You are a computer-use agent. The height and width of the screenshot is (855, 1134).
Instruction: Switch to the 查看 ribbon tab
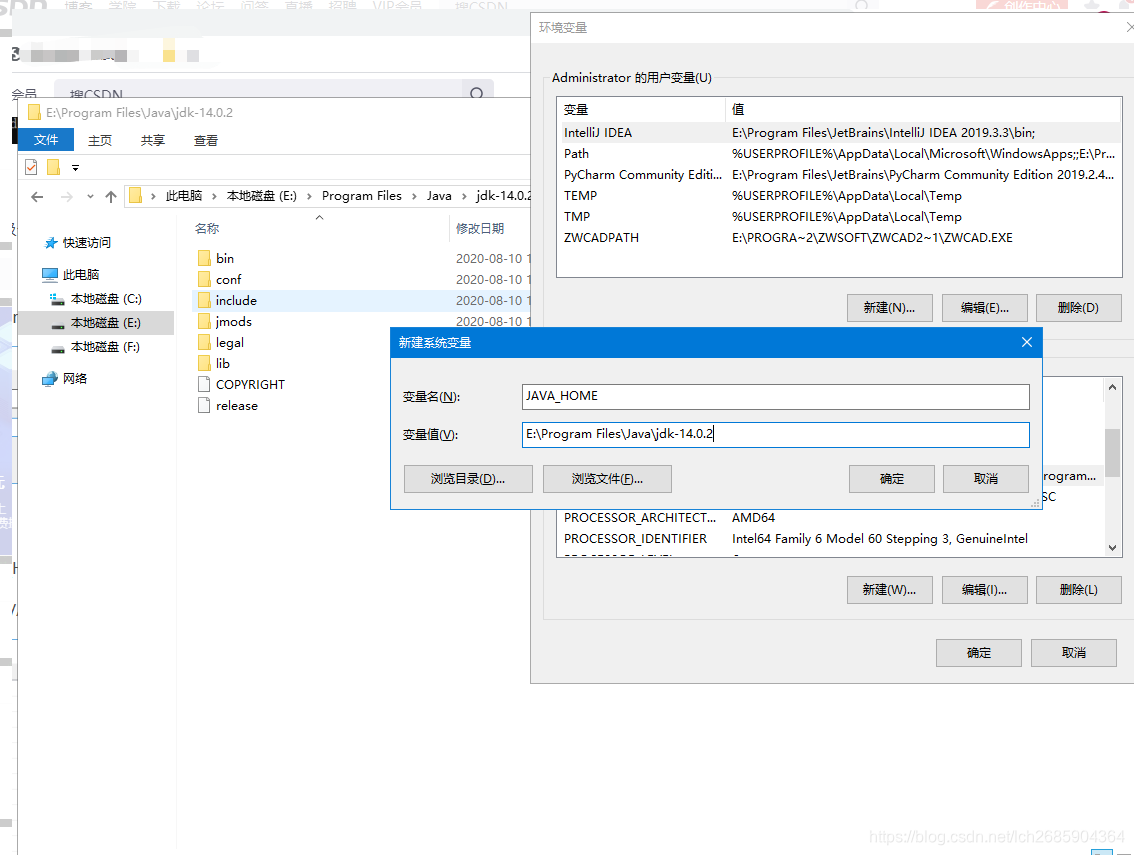tap(205, 140)
